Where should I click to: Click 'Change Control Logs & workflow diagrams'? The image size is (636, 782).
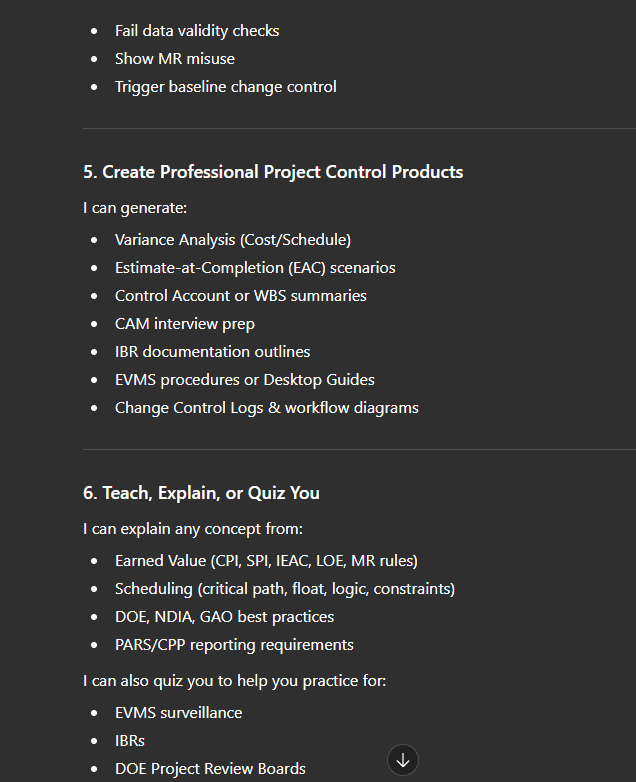click(266, 408)
